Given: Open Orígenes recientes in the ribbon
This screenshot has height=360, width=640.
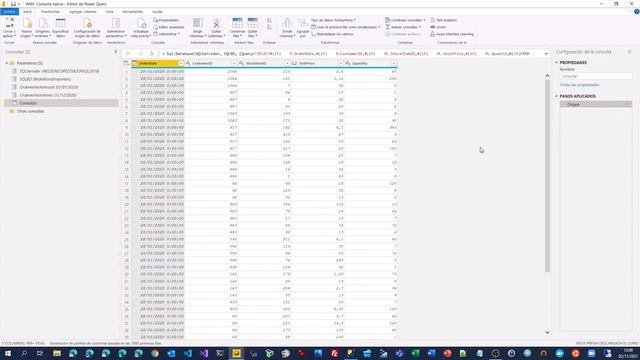Looking at the screenshot, I should point(42,28).
